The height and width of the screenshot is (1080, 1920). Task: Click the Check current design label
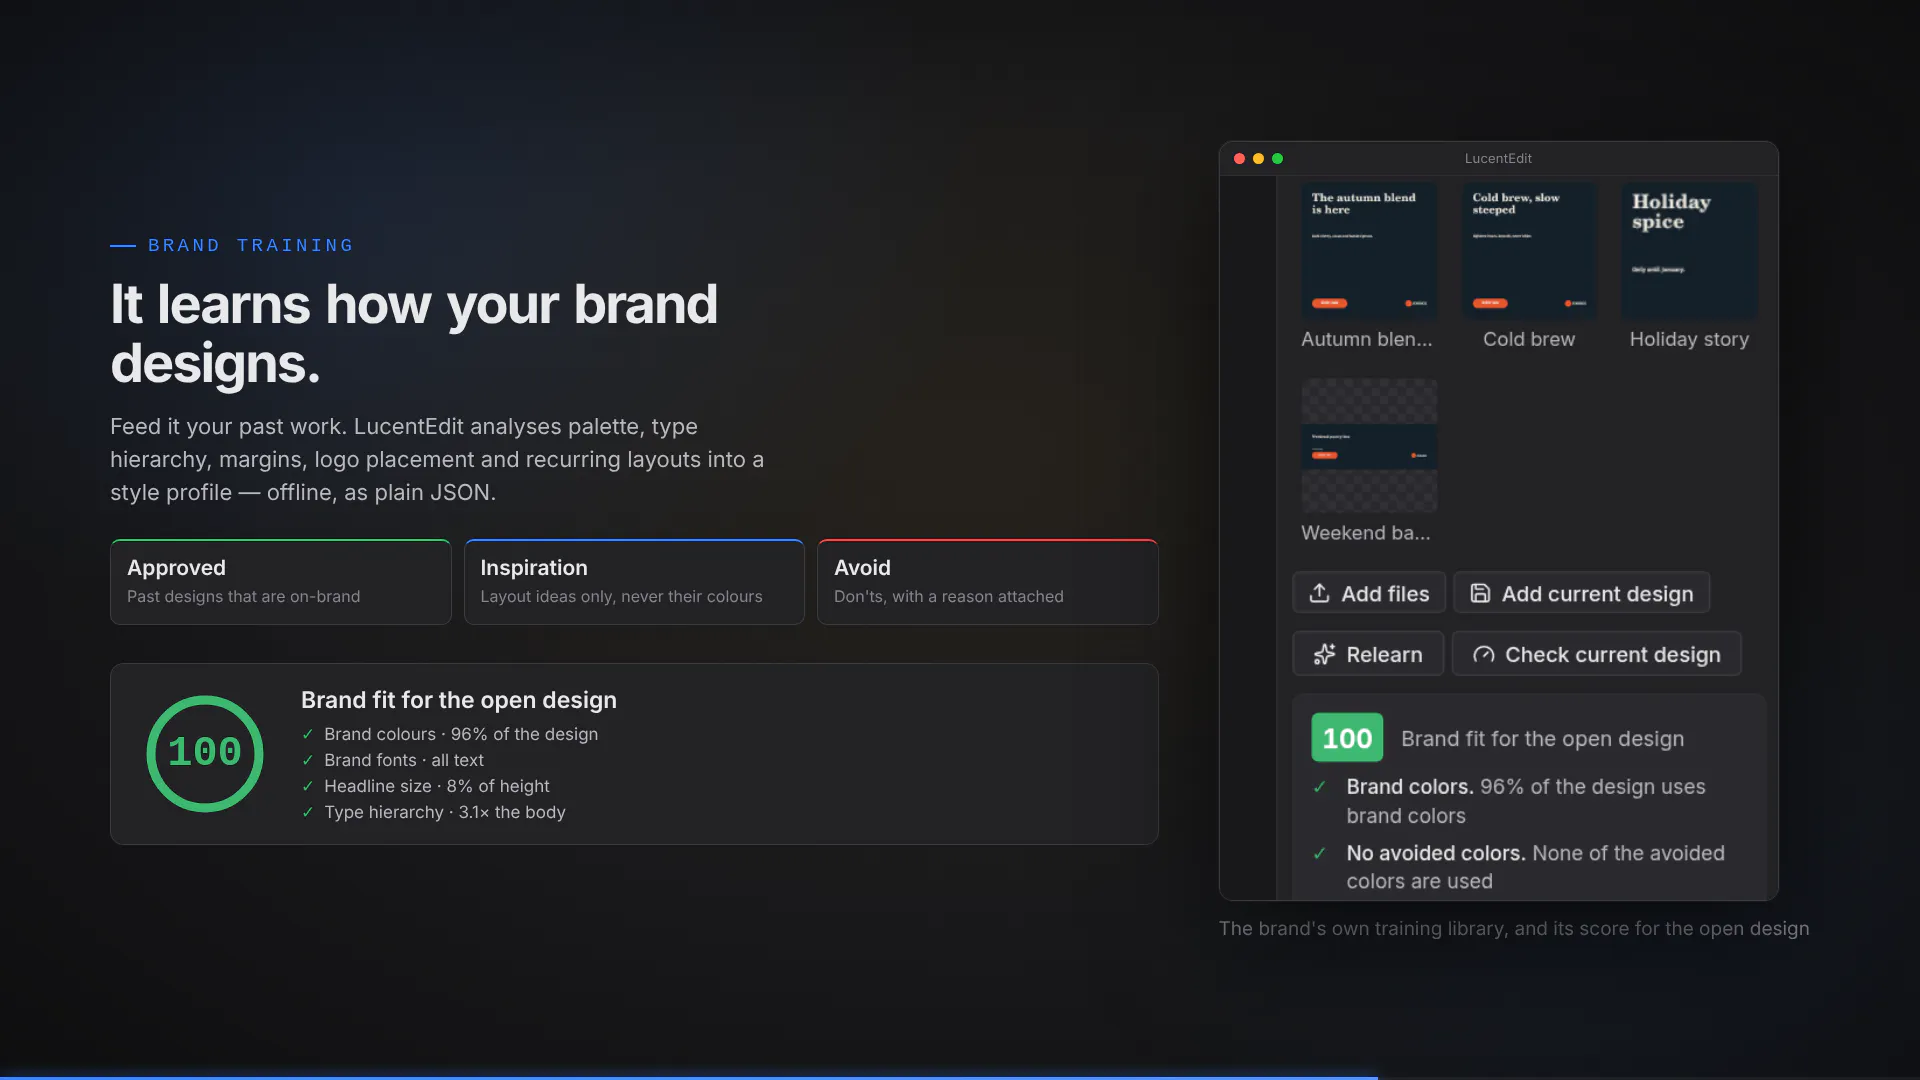(1612, 655)
